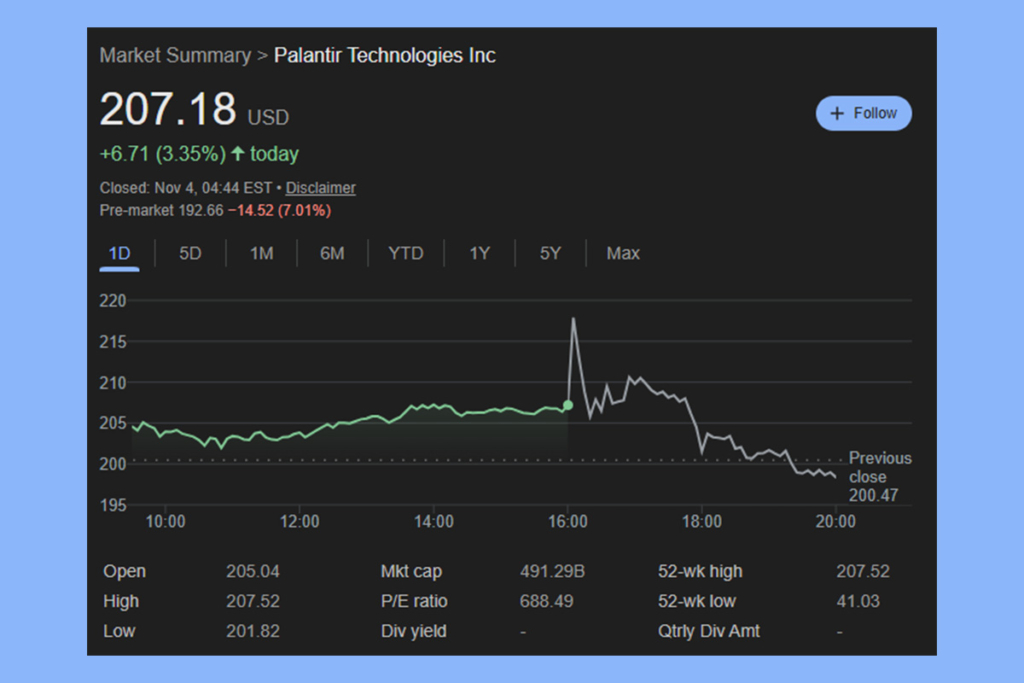Click the Palantir Technologies Inc title link

(x=384, y=55)
